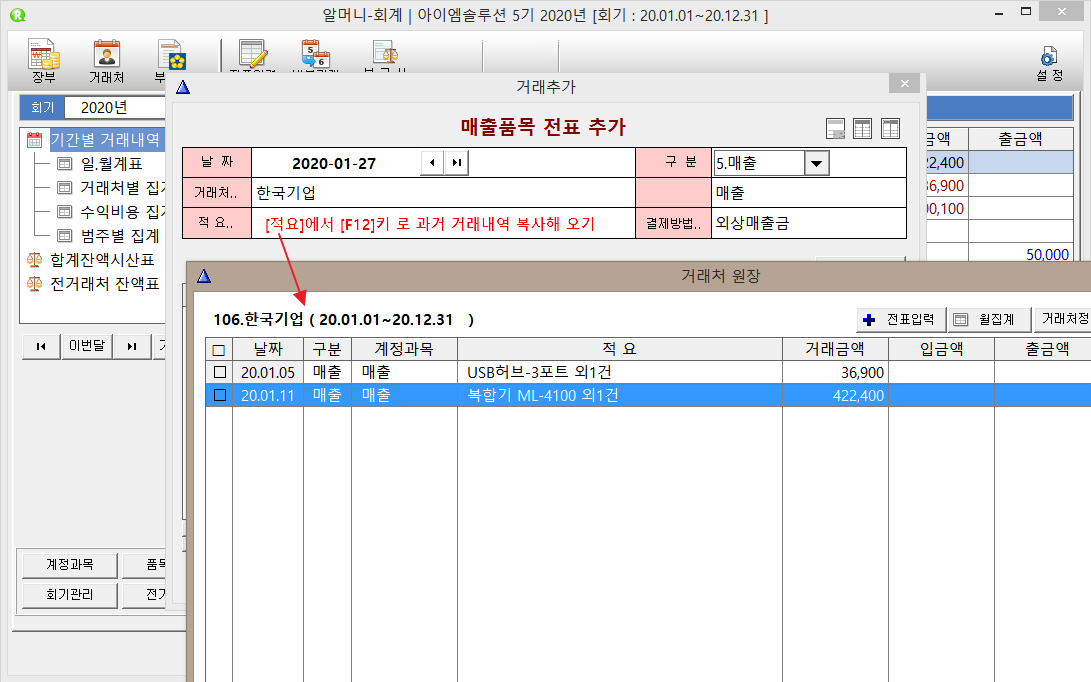Select the USB허브-3포트 외1건 row
Screen dimensions: 1091x682
pyautogui.click(x=648, y=372)
